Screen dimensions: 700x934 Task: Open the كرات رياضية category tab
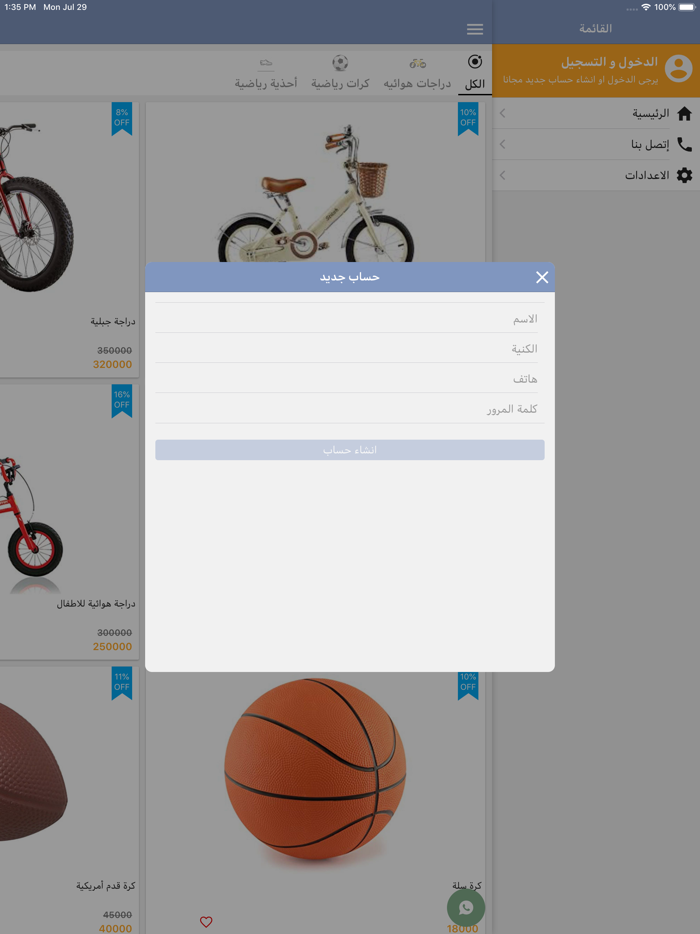[x=340, y=73]
